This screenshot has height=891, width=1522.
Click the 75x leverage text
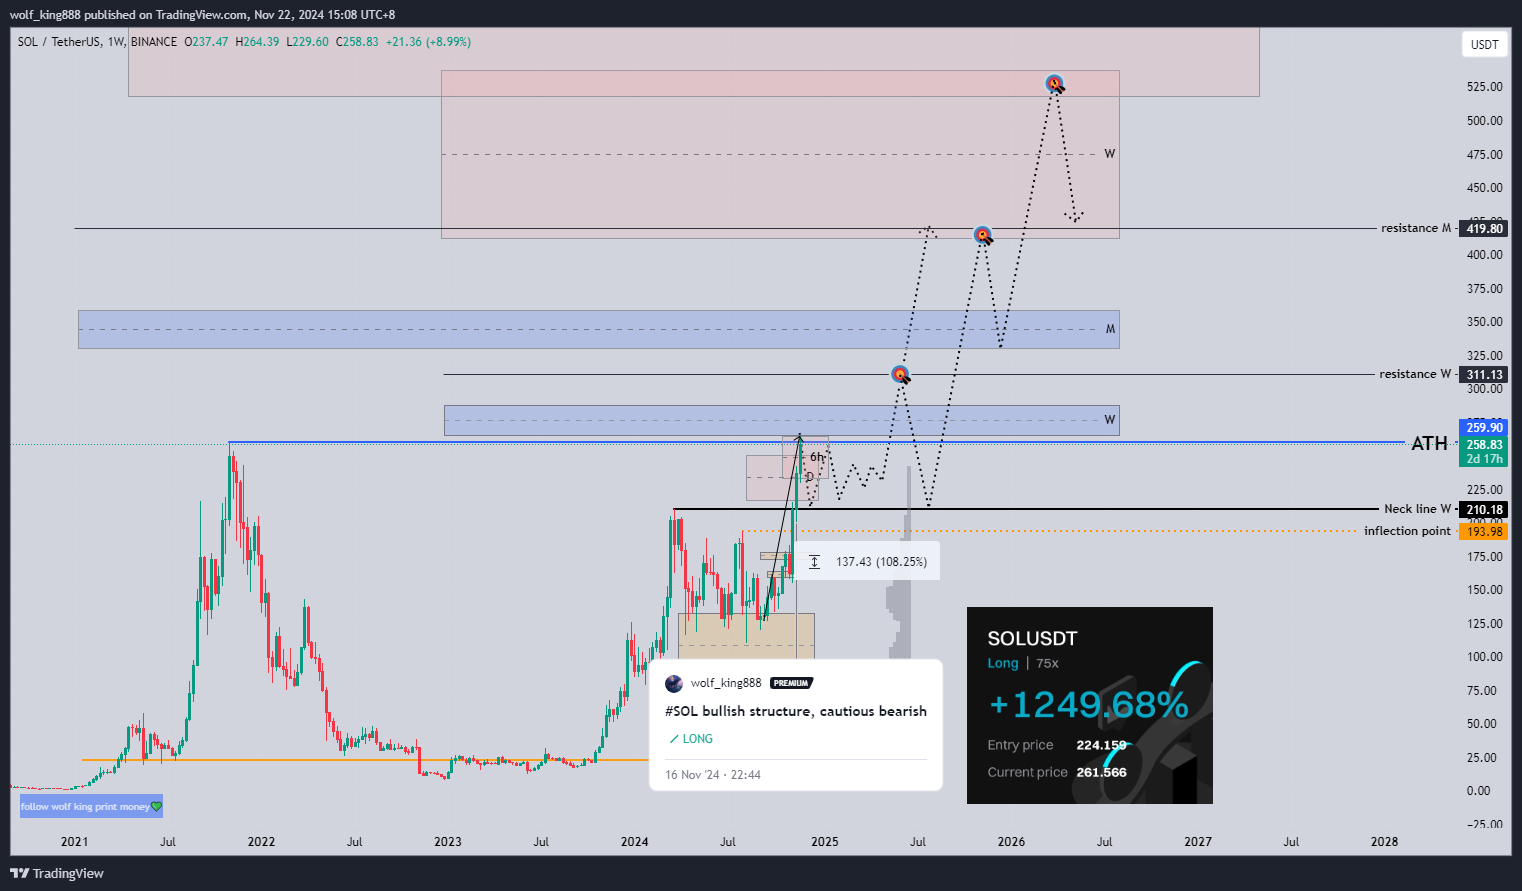click(1047, 663)
